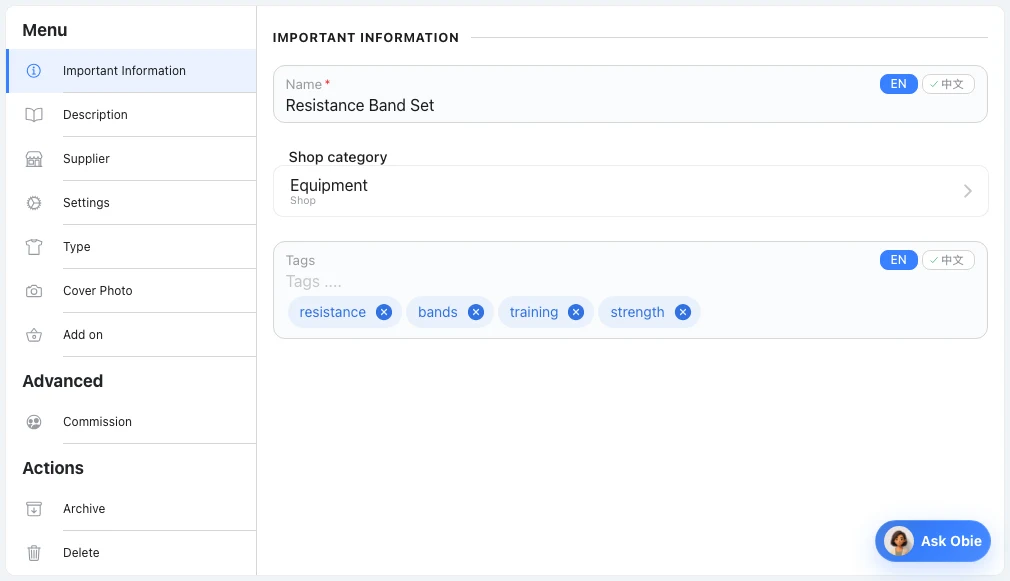Viewport: 1010px width, 581px height.
Task: Open the Description section
Action: click(x=131, y=115)
